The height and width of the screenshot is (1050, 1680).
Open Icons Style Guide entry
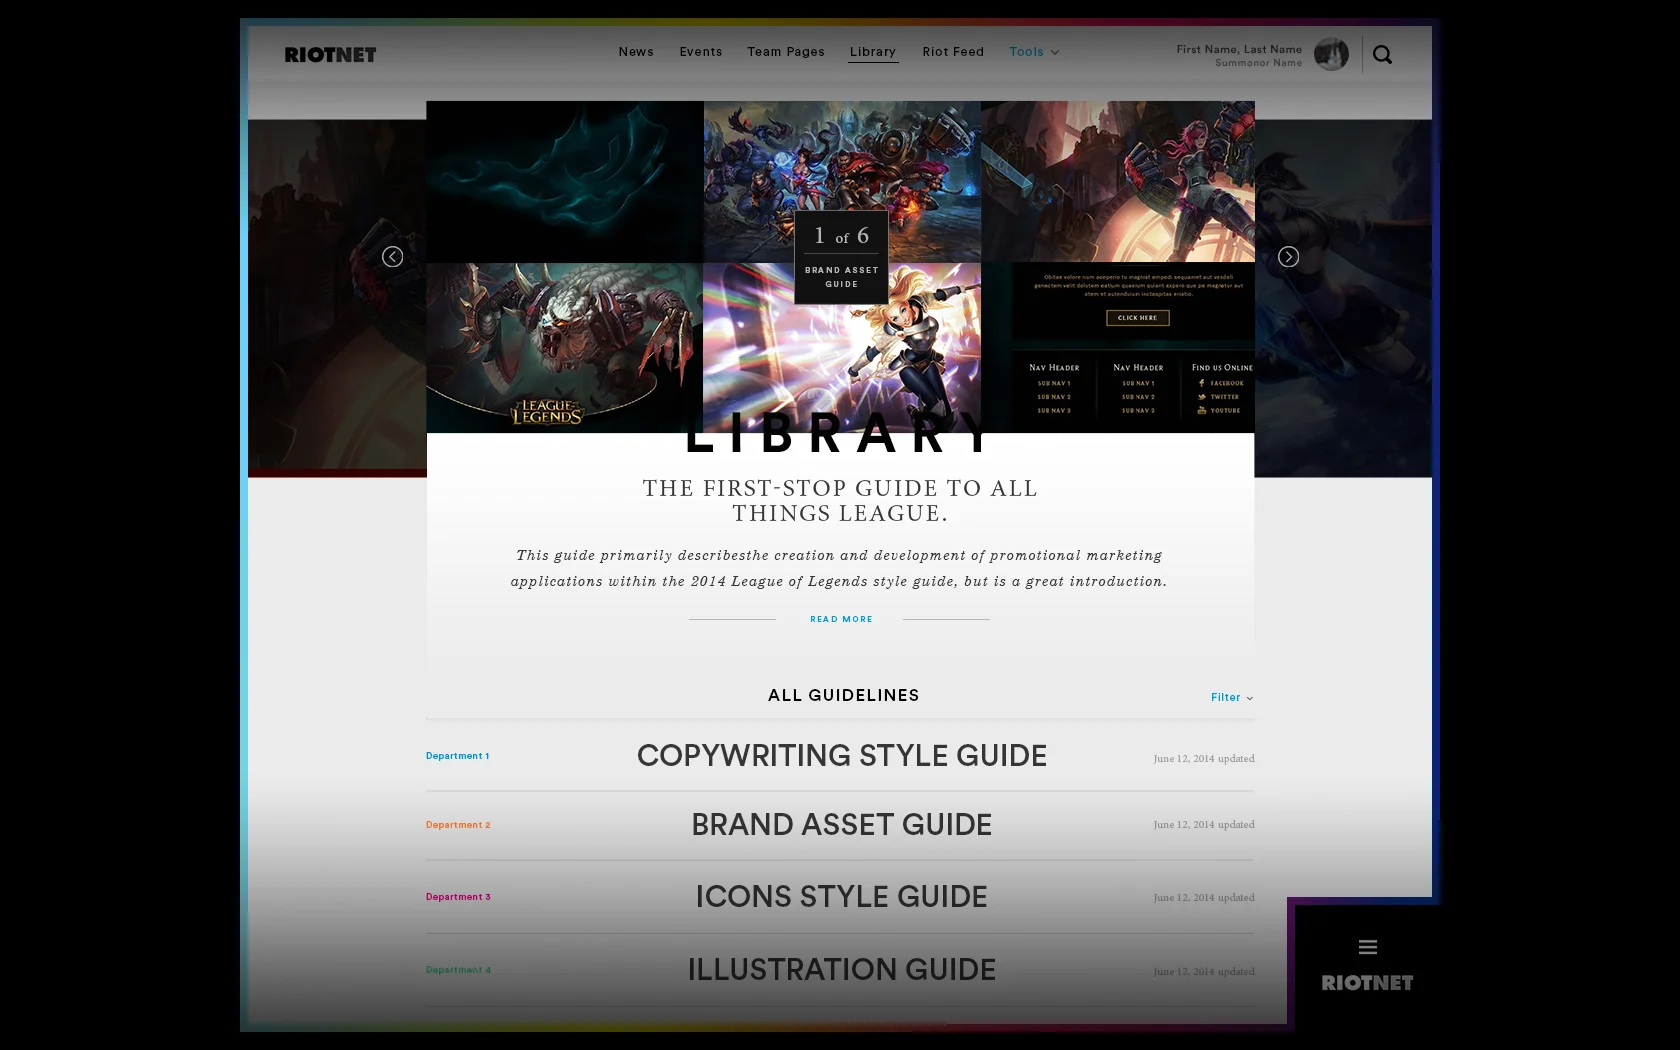point(842,897)
